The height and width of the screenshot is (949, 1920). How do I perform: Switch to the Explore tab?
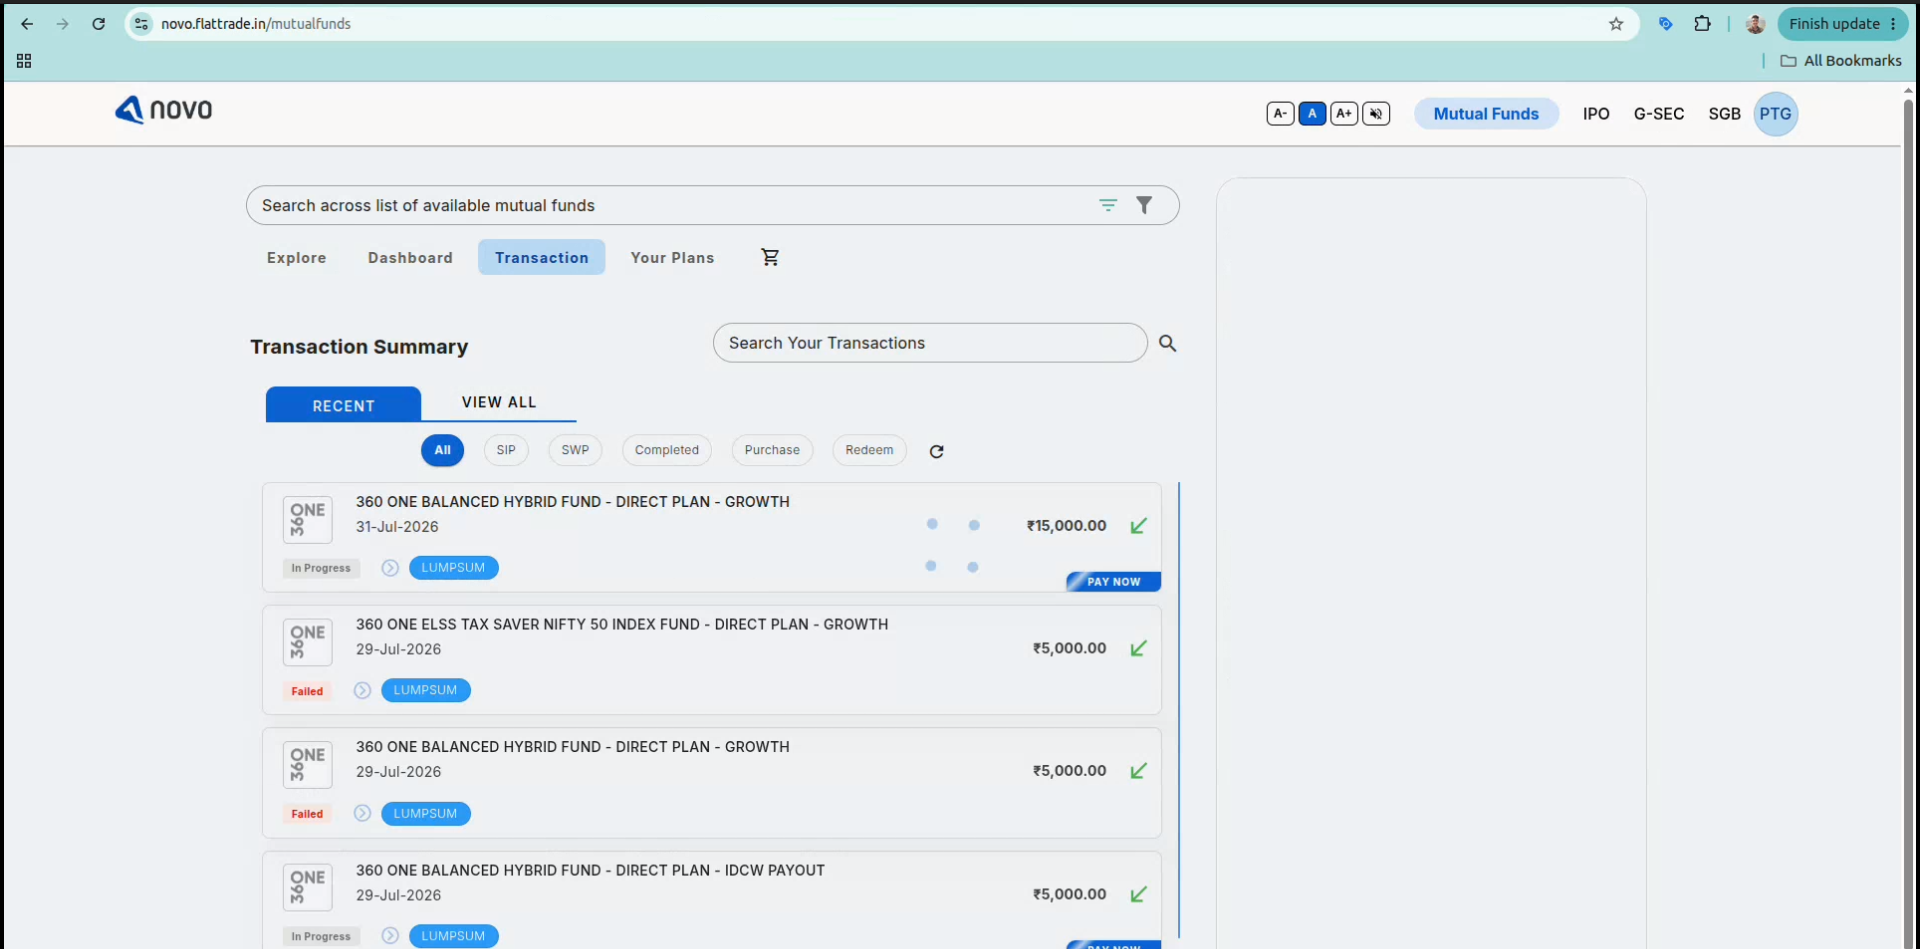[x=296, y=258]
